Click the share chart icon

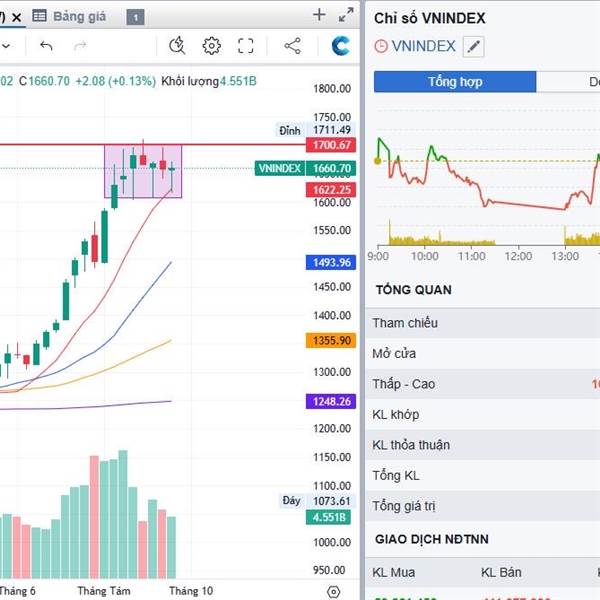tap(292, 45)
